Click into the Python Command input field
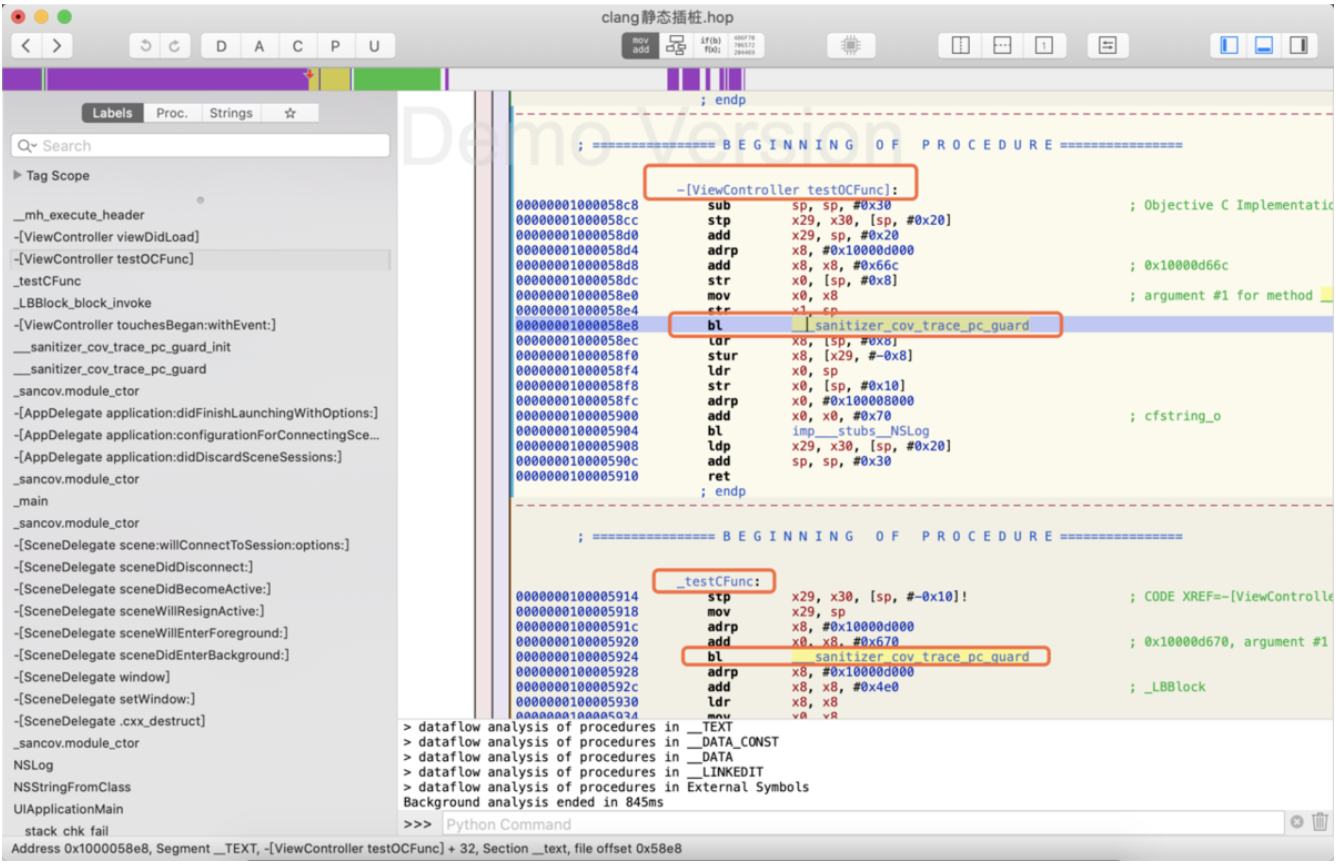The height and width of the screenshot is (866, 1336). pyautogui.click(x=863, y=824)
